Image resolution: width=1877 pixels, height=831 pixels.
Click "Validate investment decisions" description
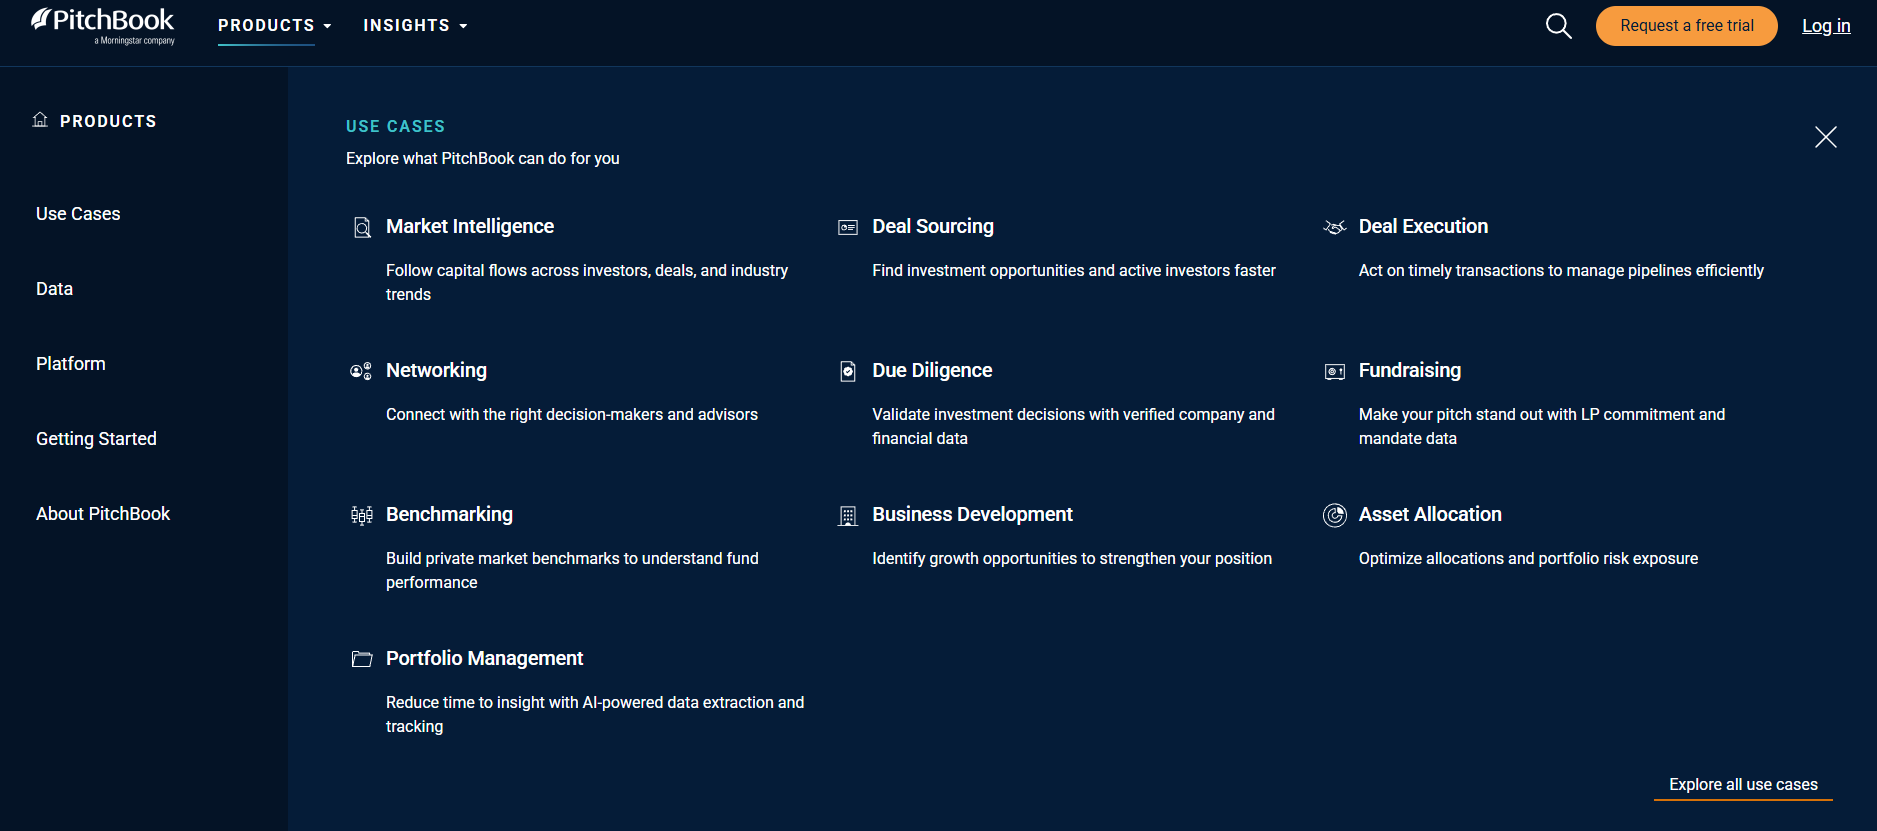pos(1073,427)
